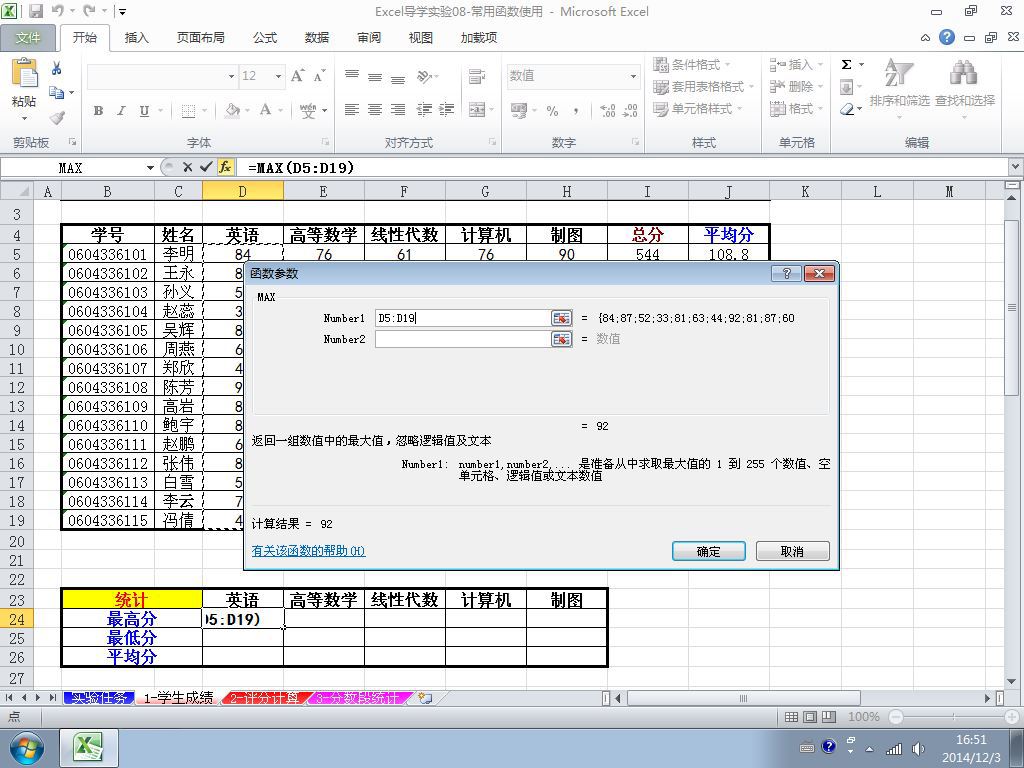The height and width of the screenshot is (768, 1024).
Task: Click the Decrease Indent icon
Action: coord(424,110)
